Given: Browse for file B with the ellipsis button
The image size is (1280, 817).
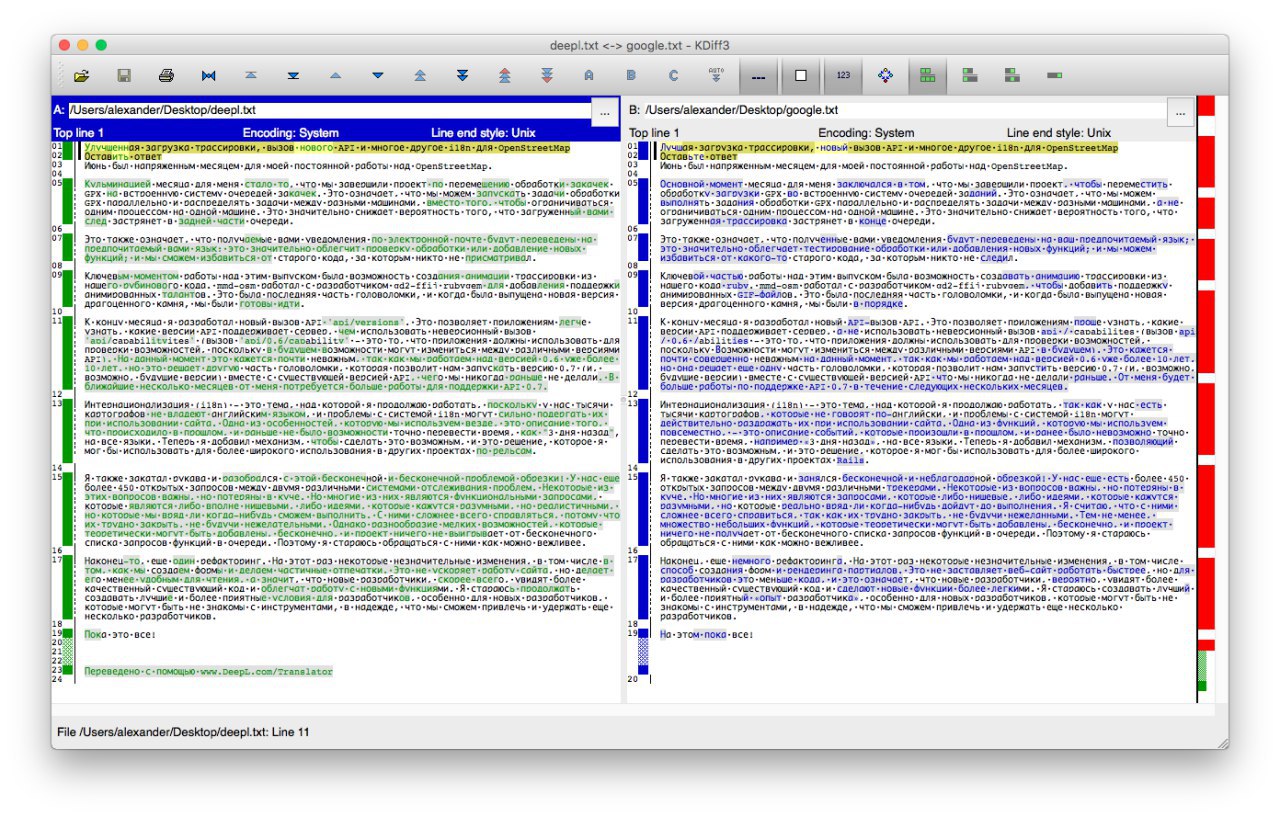Looking at the screenshot, I should 1181,113.
